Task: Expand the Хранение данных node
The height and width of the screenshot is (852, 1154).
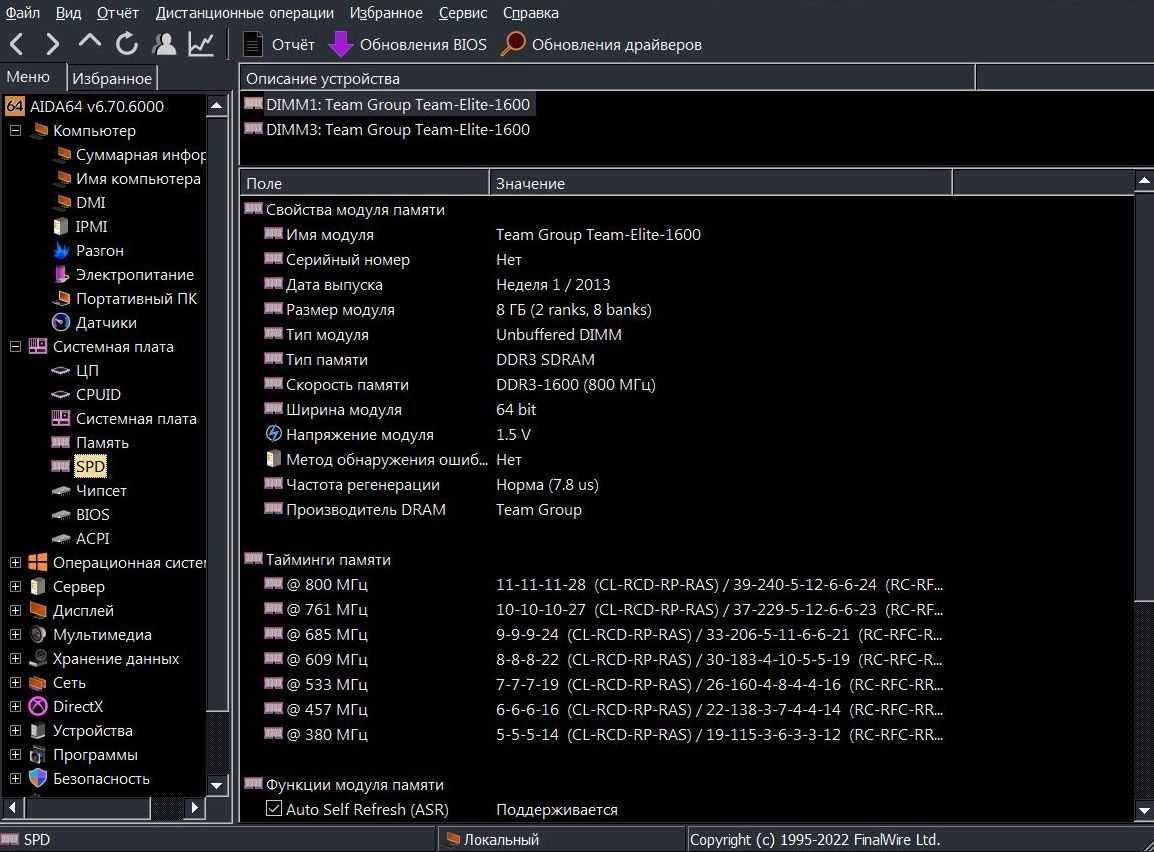Action: [x=15, y=658]
